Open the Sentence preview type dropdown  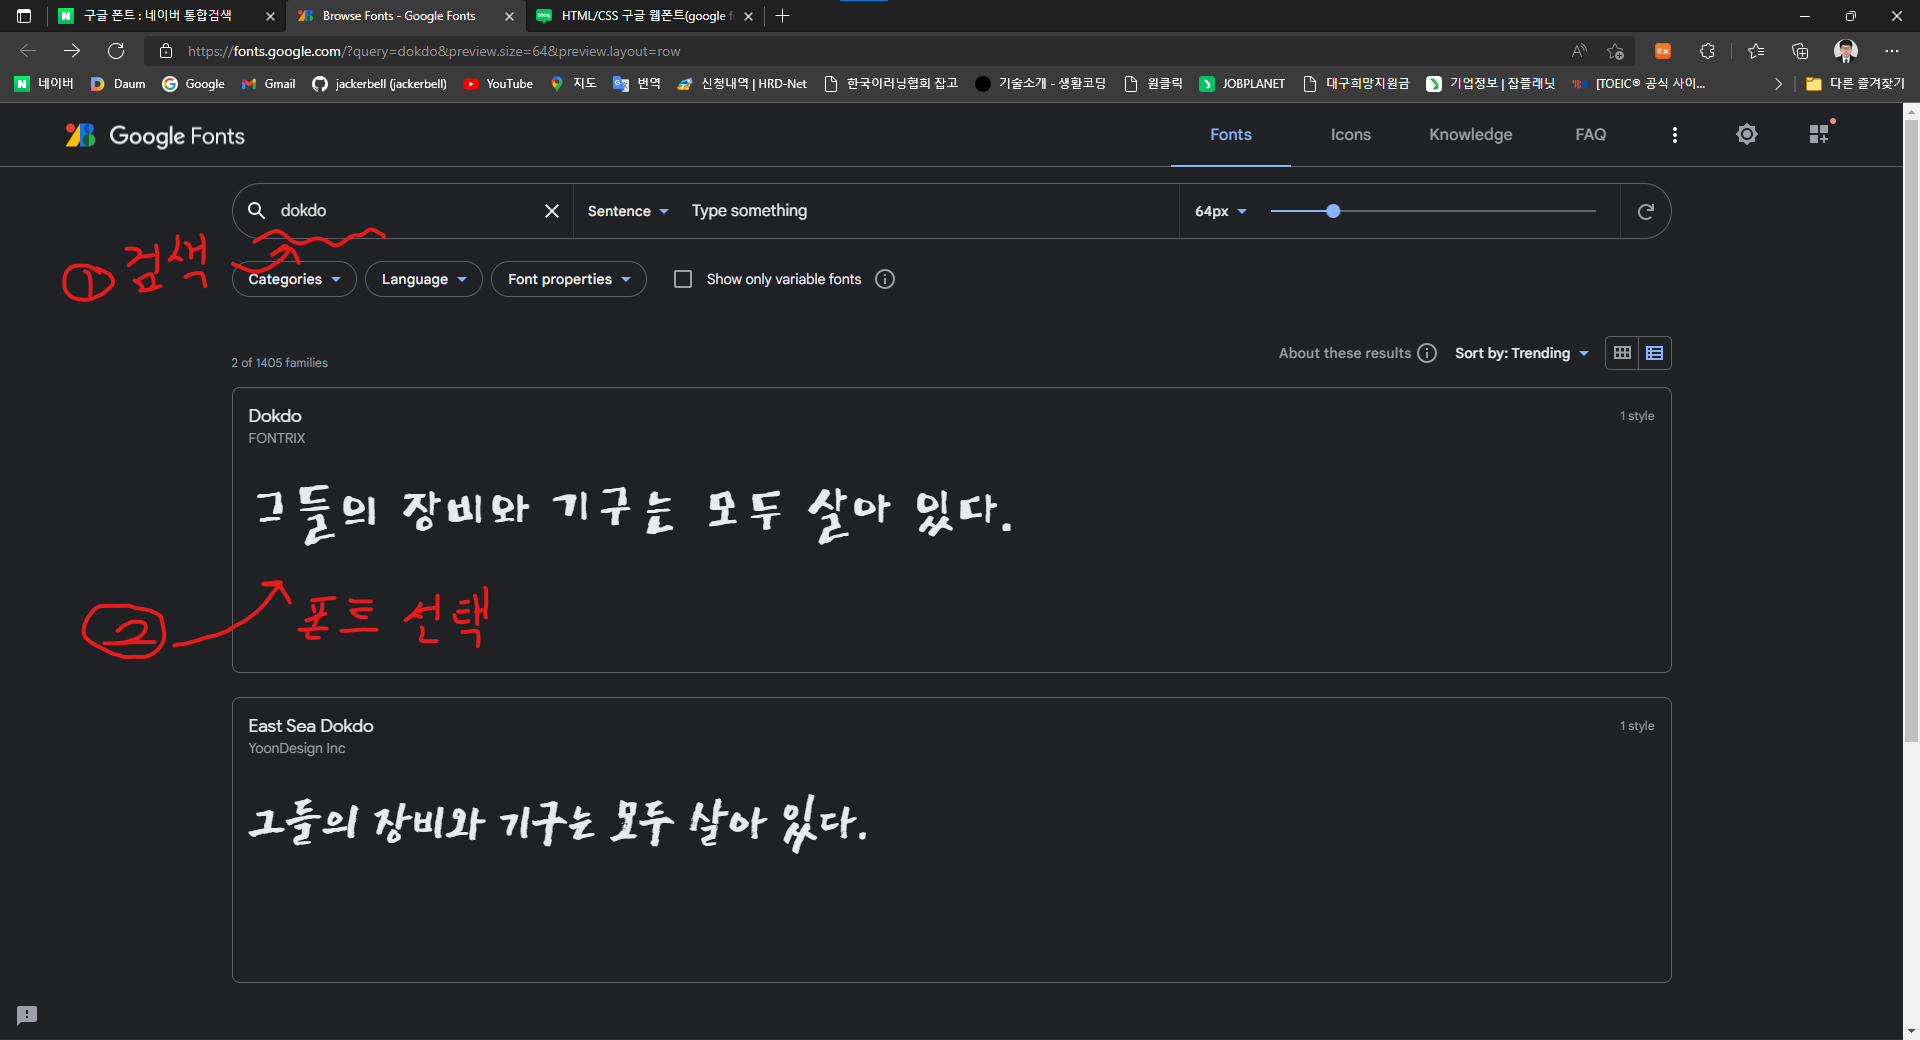click(628, 211)
